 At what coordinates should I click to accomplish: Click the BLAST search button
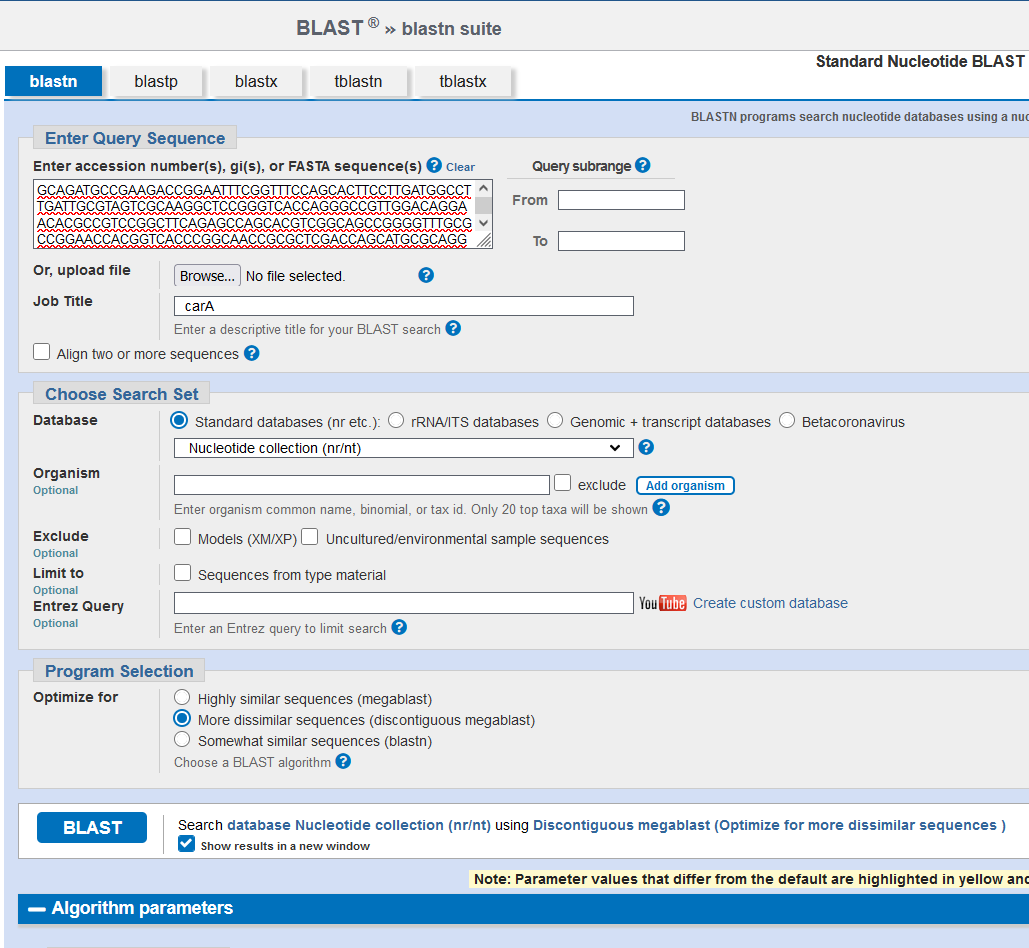coord(92,828)
